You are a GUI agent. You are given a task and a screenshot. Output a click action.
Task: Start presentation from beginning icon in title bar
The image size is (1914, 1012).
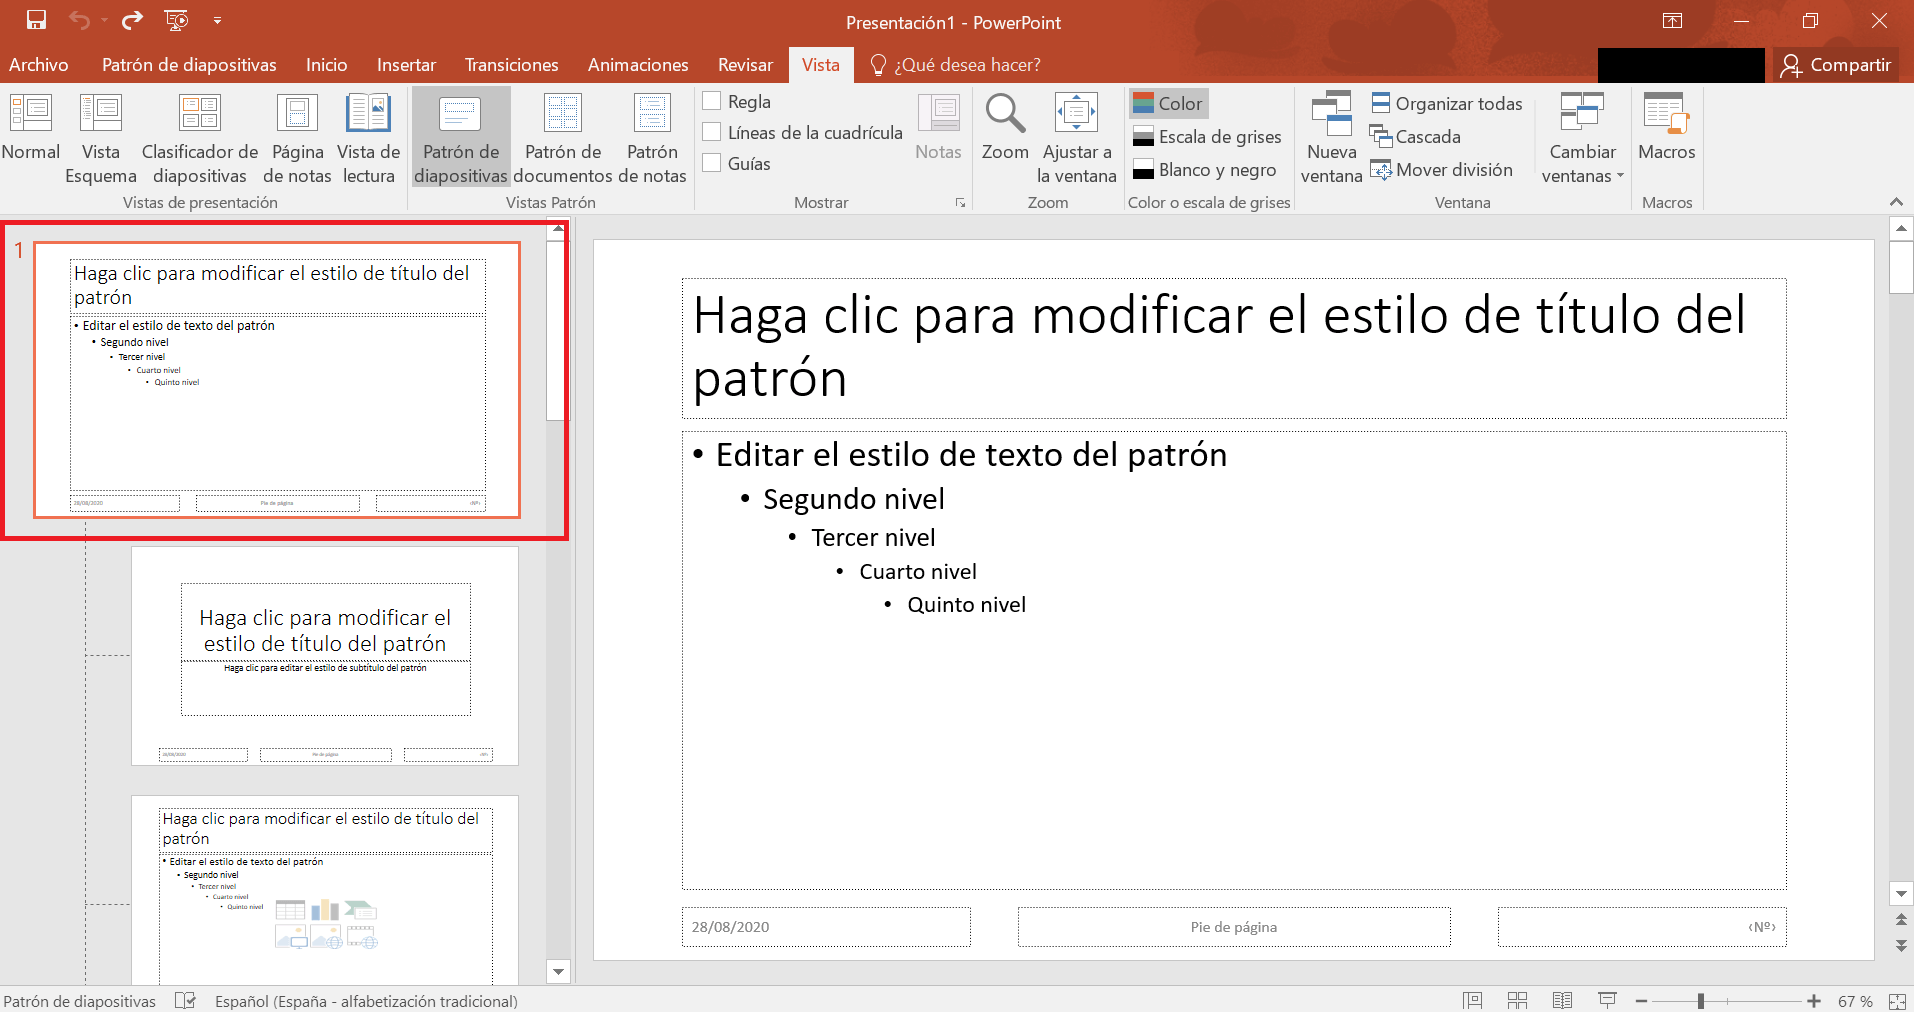[177, 20]
